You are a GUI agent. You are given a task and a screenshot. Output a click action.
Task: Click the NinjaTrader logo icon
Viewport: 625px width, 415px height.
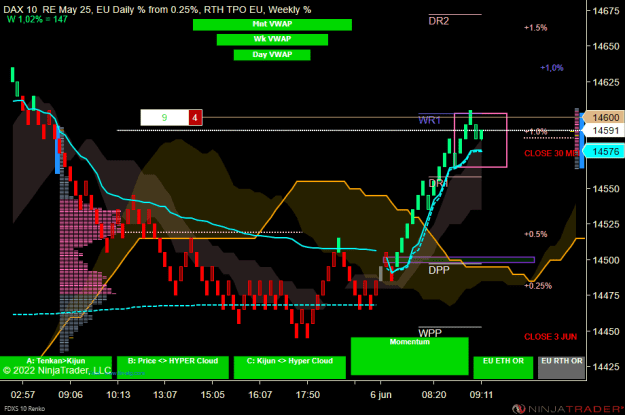(x=519, y=409)
